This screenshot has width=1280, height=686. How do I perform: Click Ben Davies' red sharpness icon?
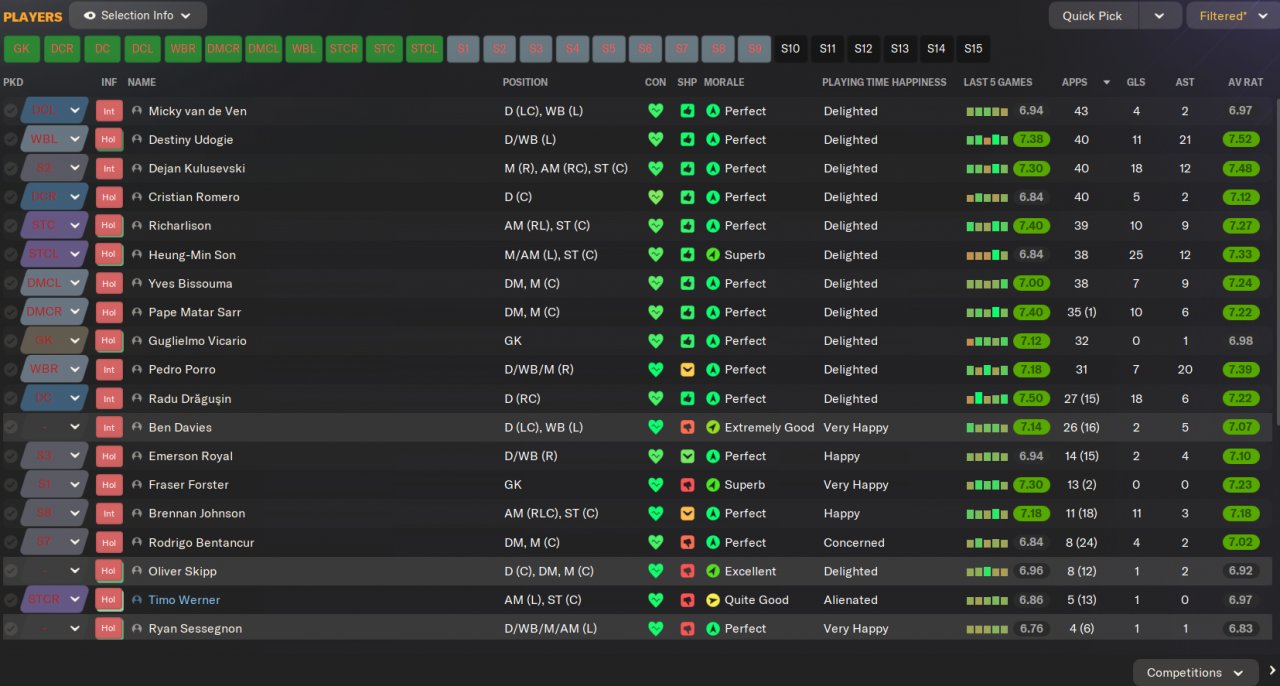pyautogui.click(x=687, y=427)
